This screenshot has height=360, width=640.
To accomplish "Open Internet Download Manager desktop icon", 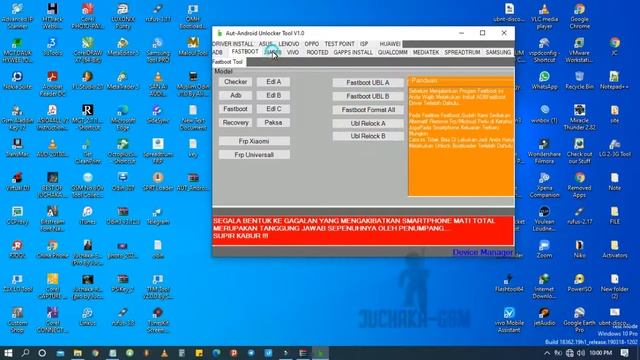I will (544, 286).
